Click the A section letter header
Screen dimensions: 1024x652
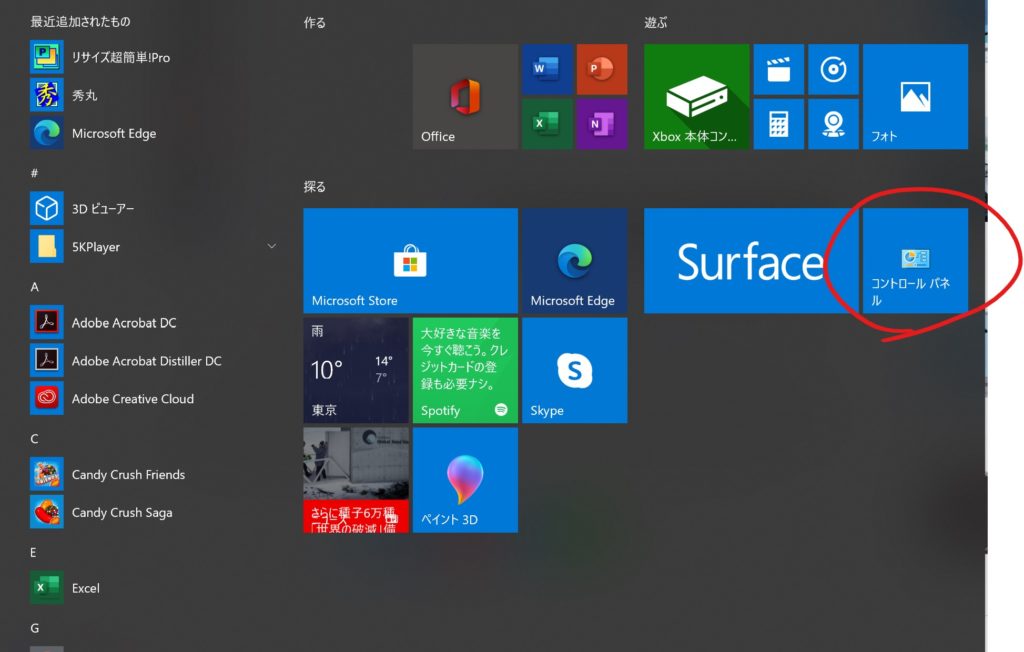tap(35, 287)
